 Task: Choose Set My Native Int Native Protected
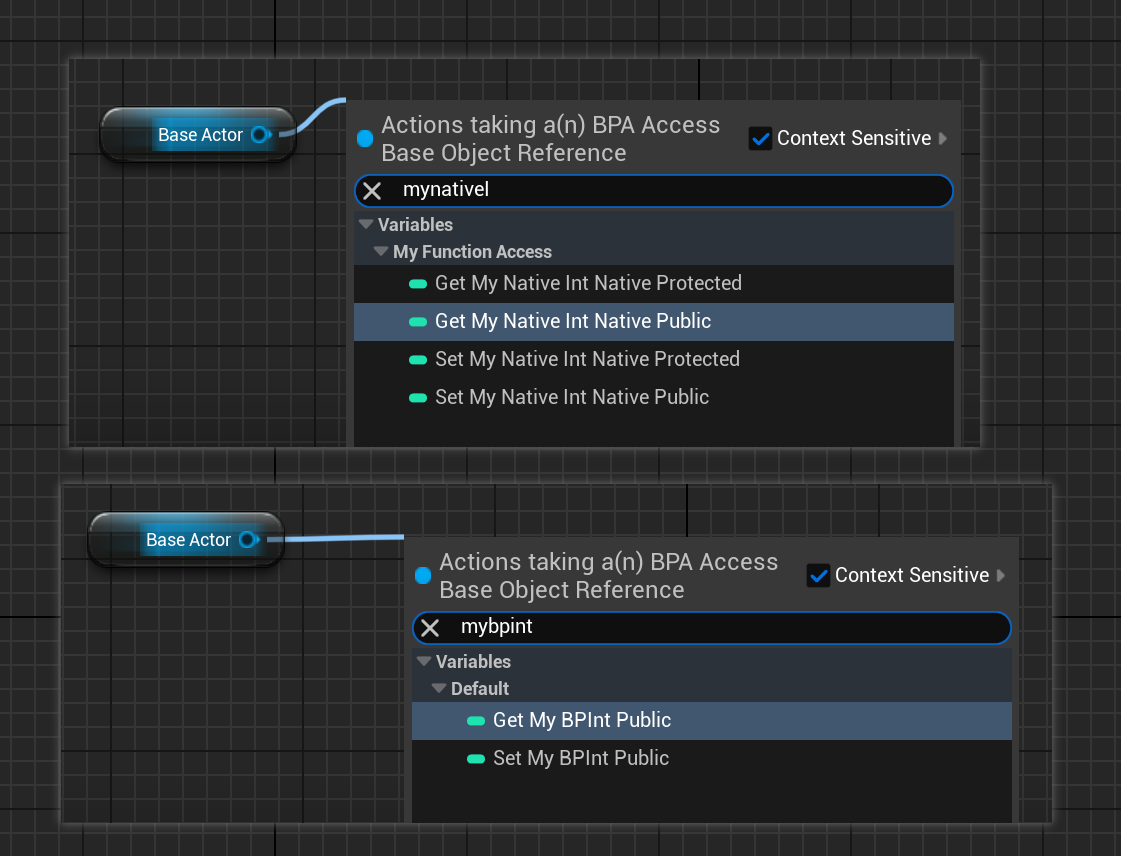587,360
